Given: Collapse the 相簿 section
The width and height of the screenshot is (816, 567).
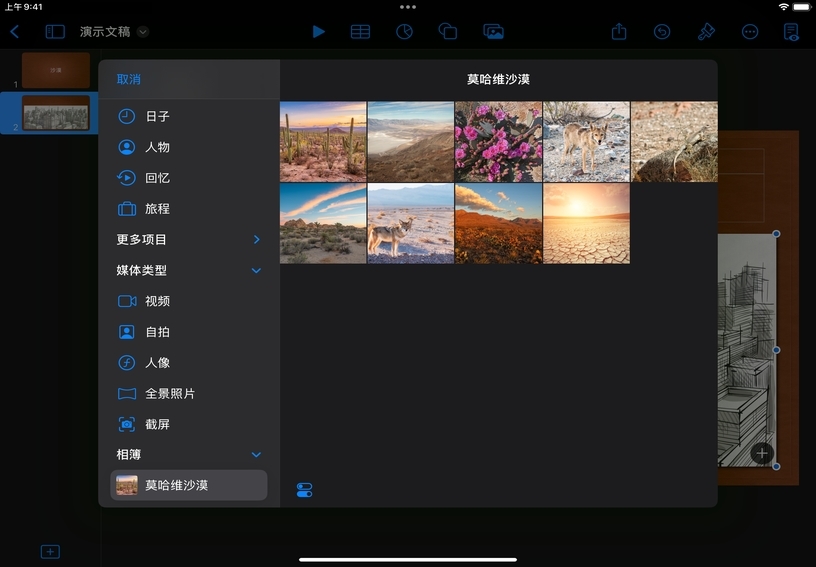Looking at the screenshot, I should [256, 455].
